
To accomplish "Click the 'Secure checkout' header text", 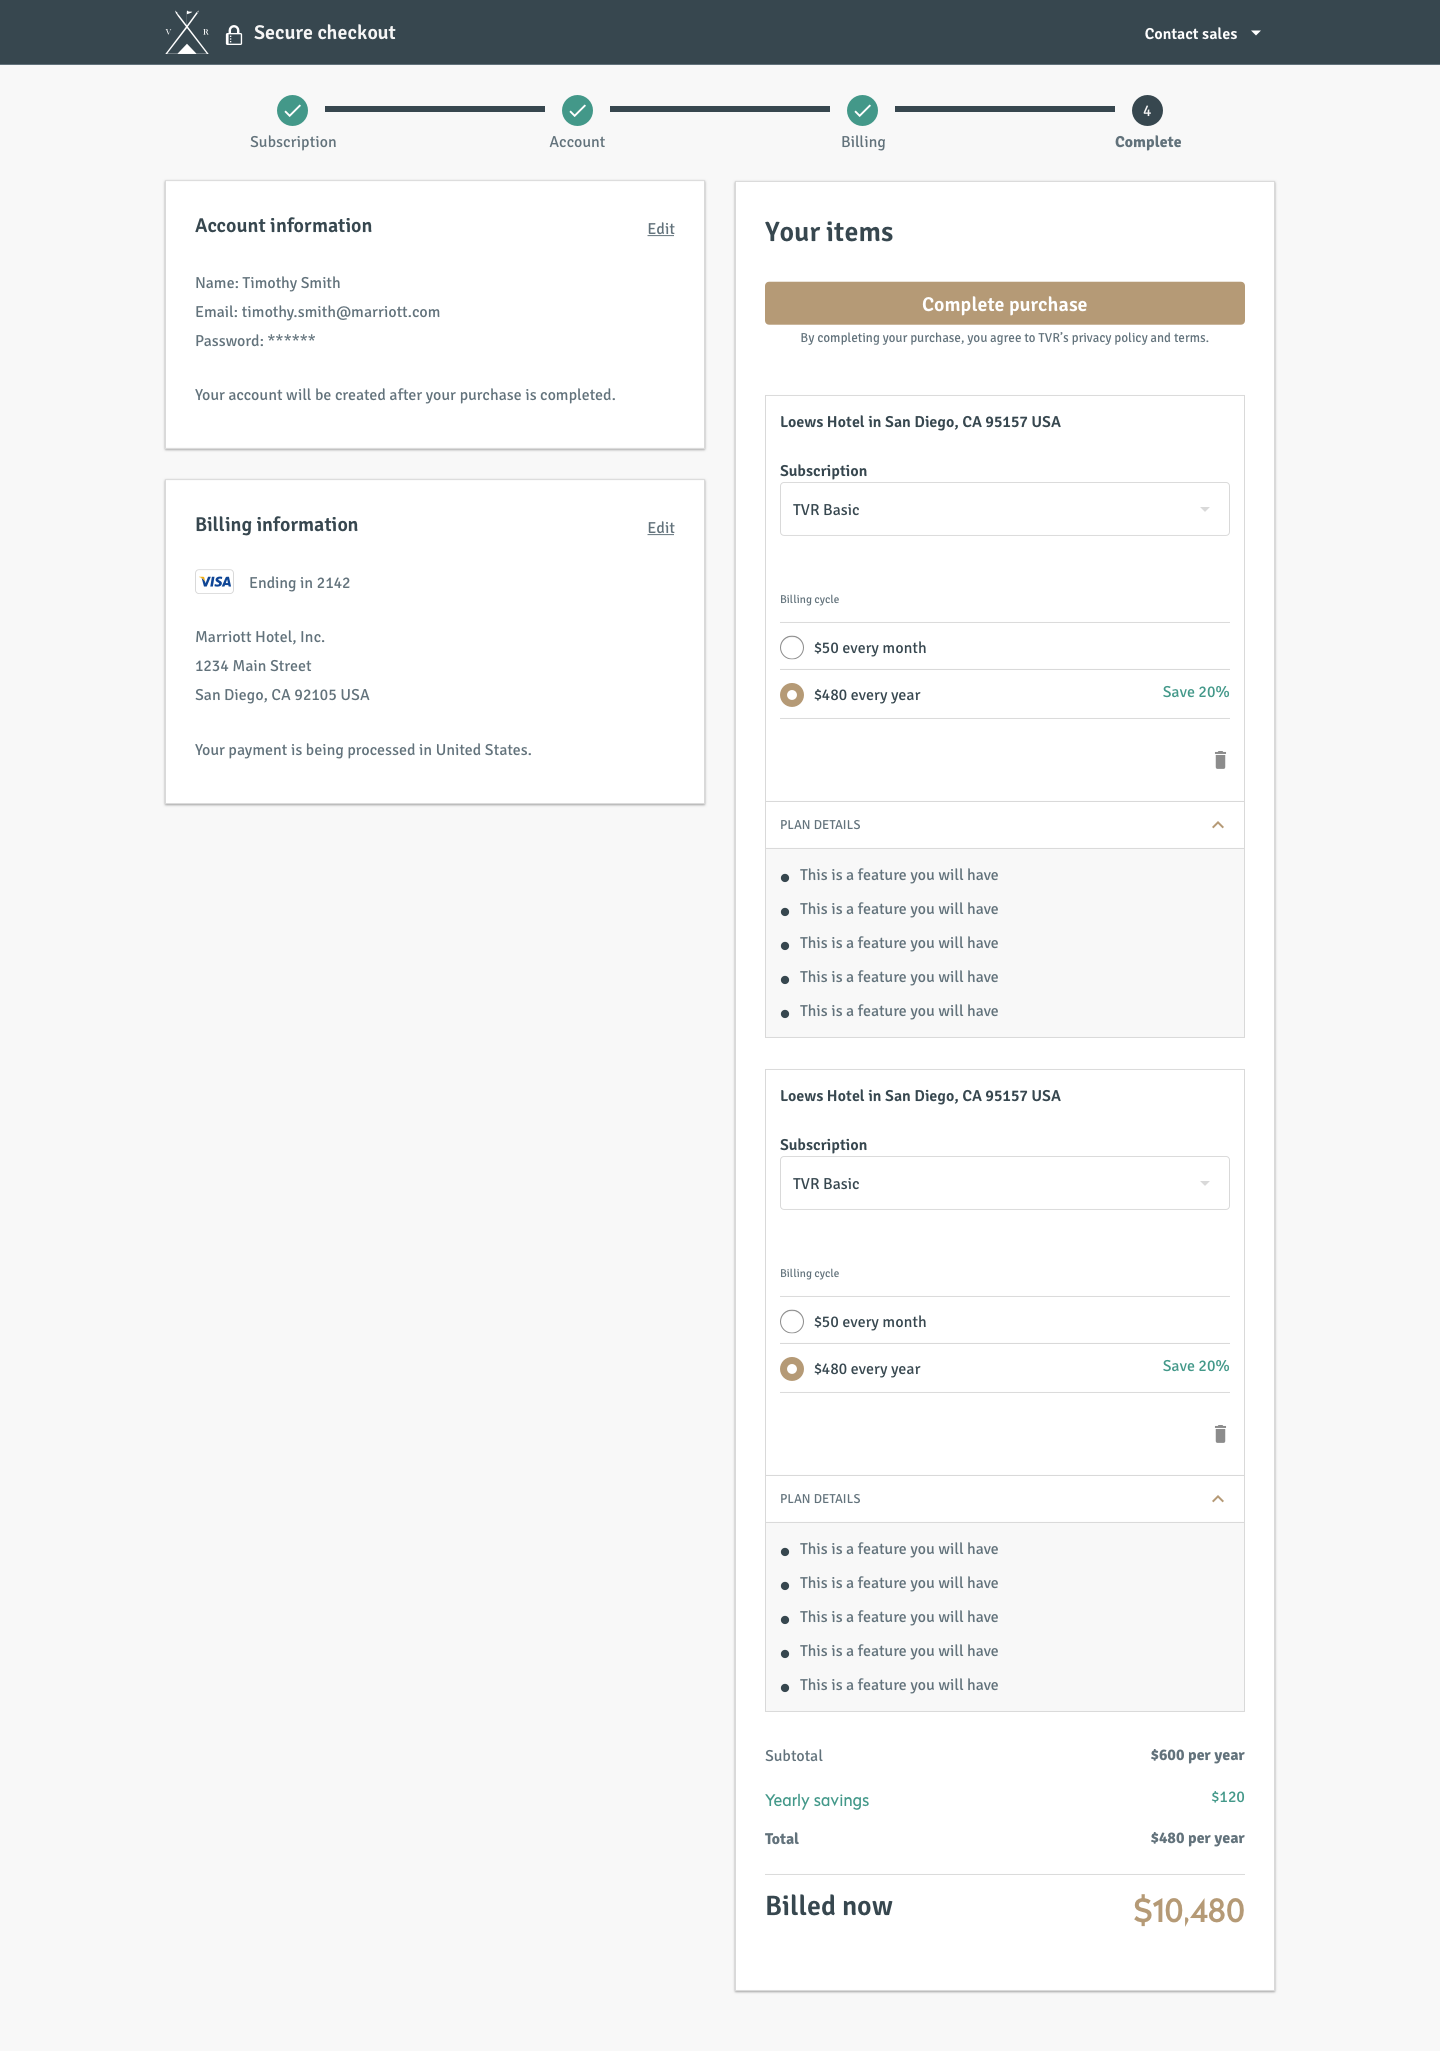I will click(x=325, y=33).
